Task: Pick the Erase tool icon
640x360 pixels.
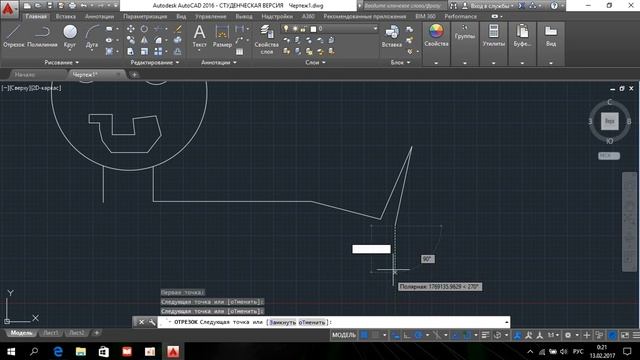Action: click(x=178, y=29)
